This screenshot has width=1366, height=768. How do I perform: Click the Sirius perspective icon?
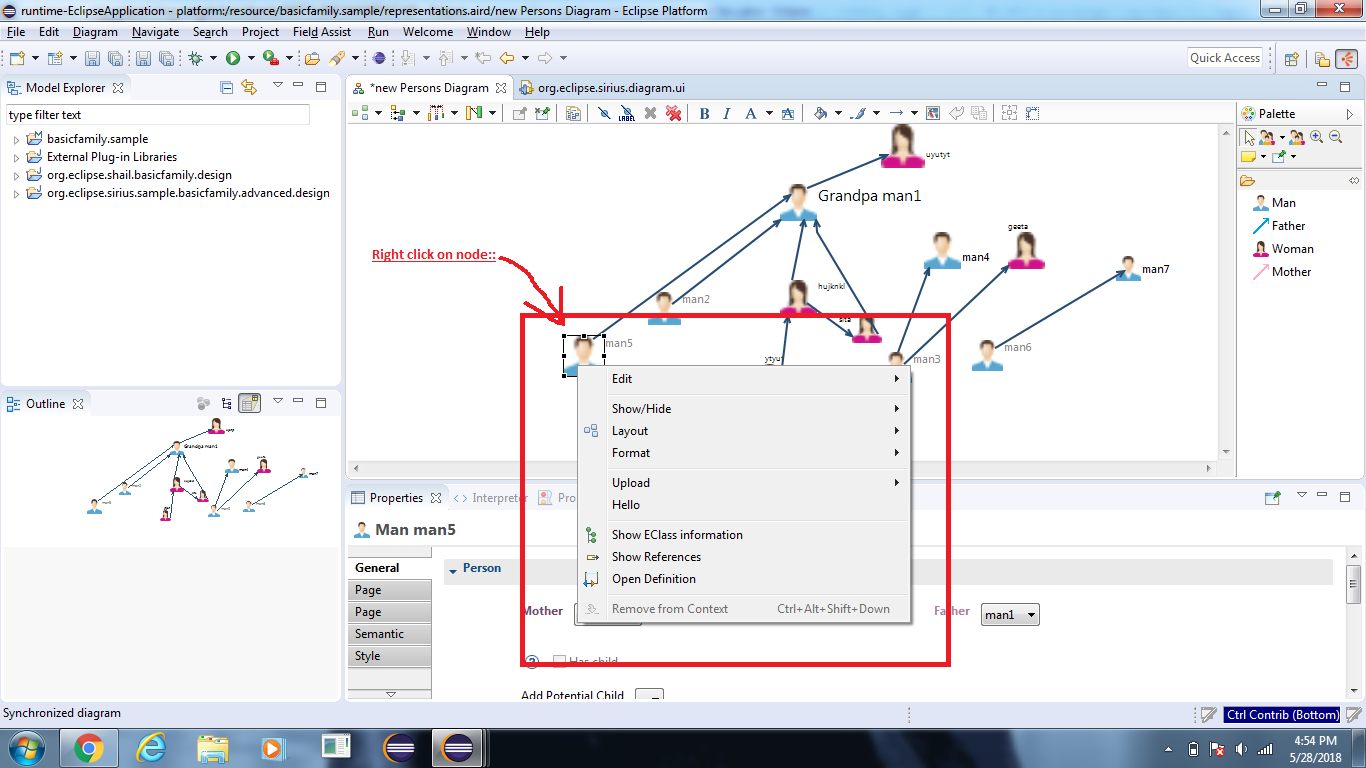(x=1346, y=59)
